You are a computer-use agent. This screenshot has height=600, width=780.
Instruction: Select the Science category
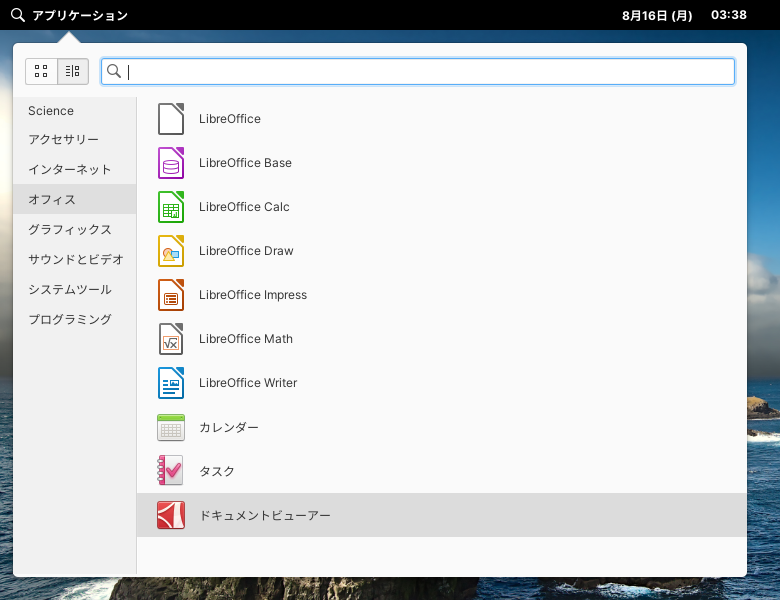75,111
